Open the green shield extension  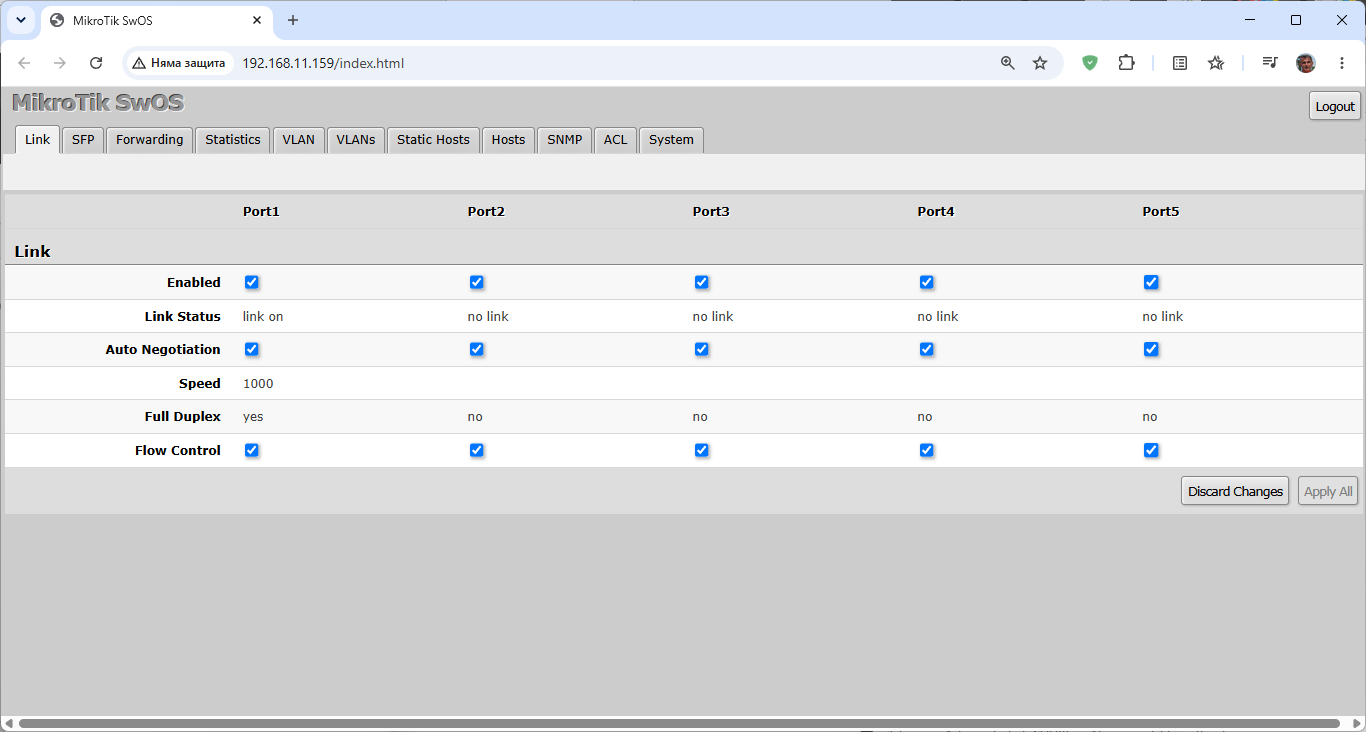pos(1090,63)
